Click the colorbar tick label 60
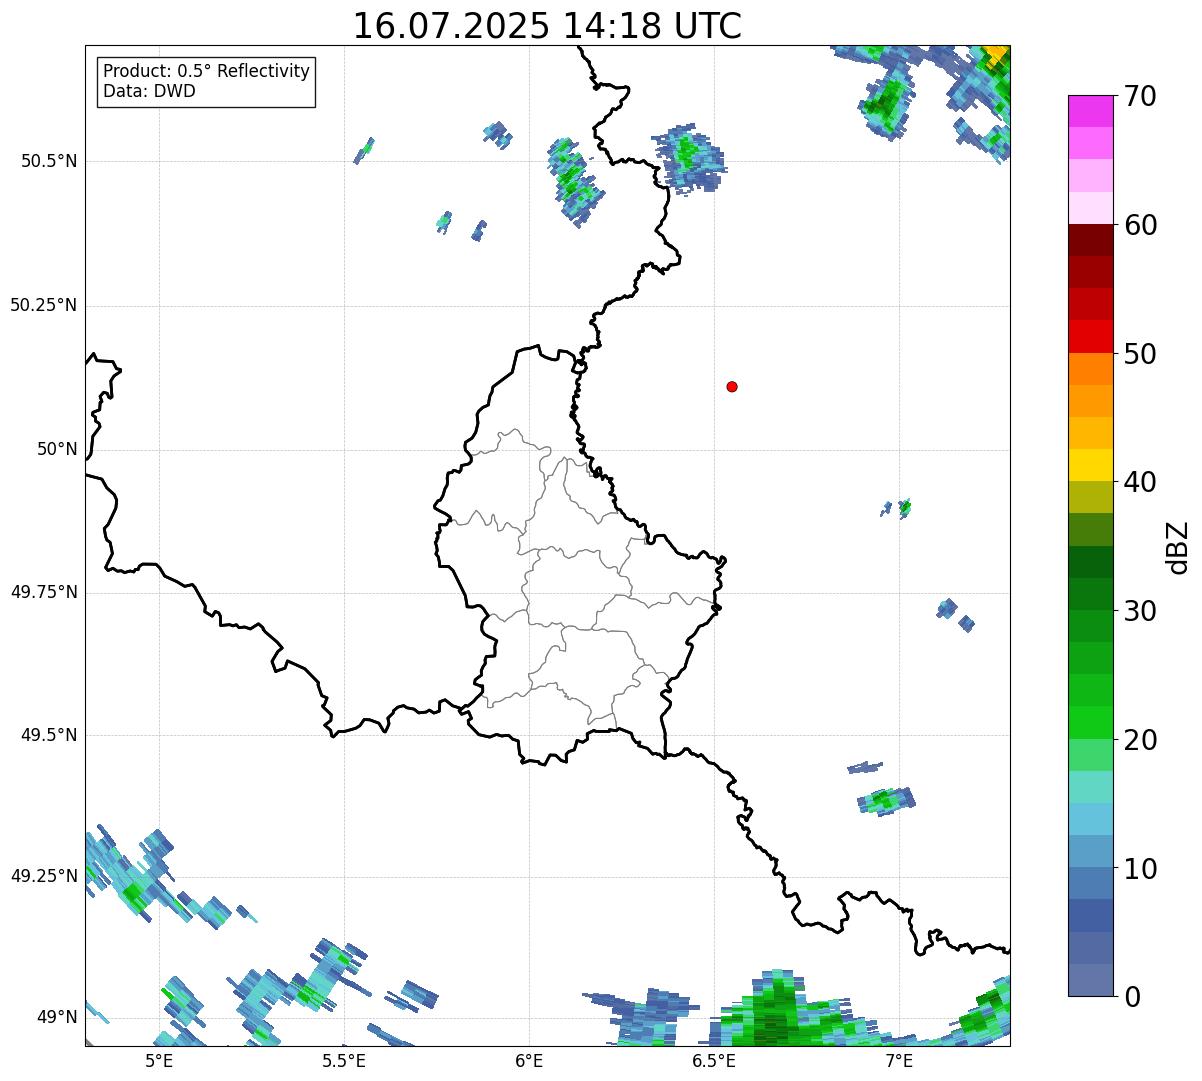The height and width of the screenshot is (1081, 1202). [x=1140, y=225]
